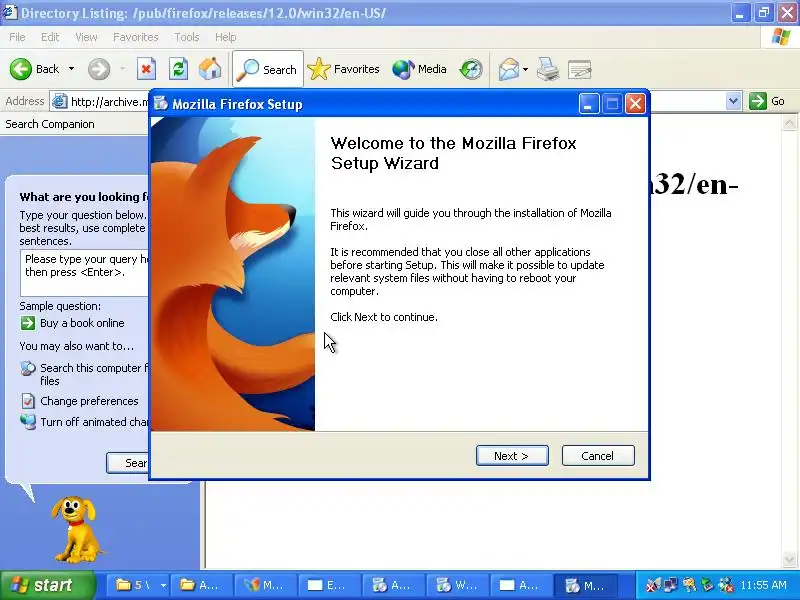
Task: Click the Search button in Search Companion
Action: (x=128, y=462)
